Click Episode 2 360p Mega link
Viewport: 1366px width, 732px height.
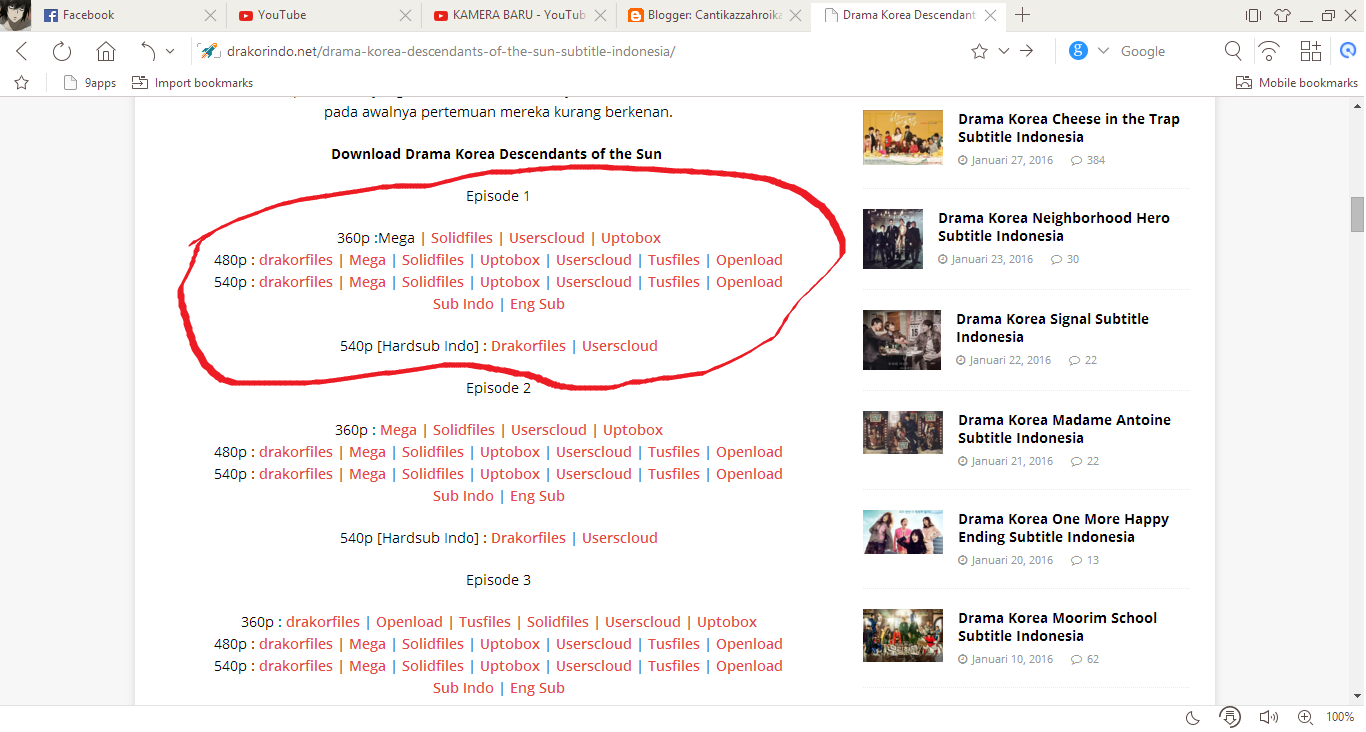[398, 430]
